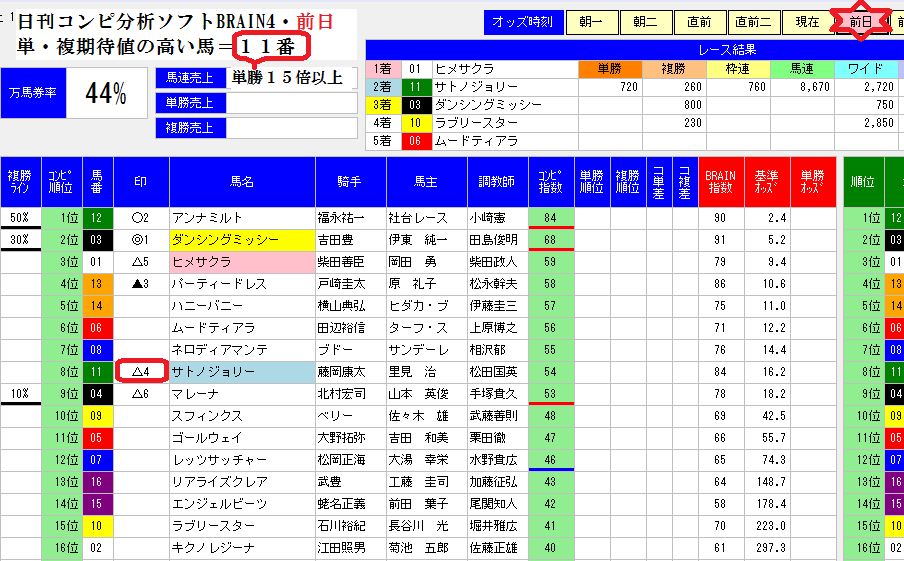904x561 pixels.
Task: Click the 複勝順位 column header
Action: [x=628, y=182]
